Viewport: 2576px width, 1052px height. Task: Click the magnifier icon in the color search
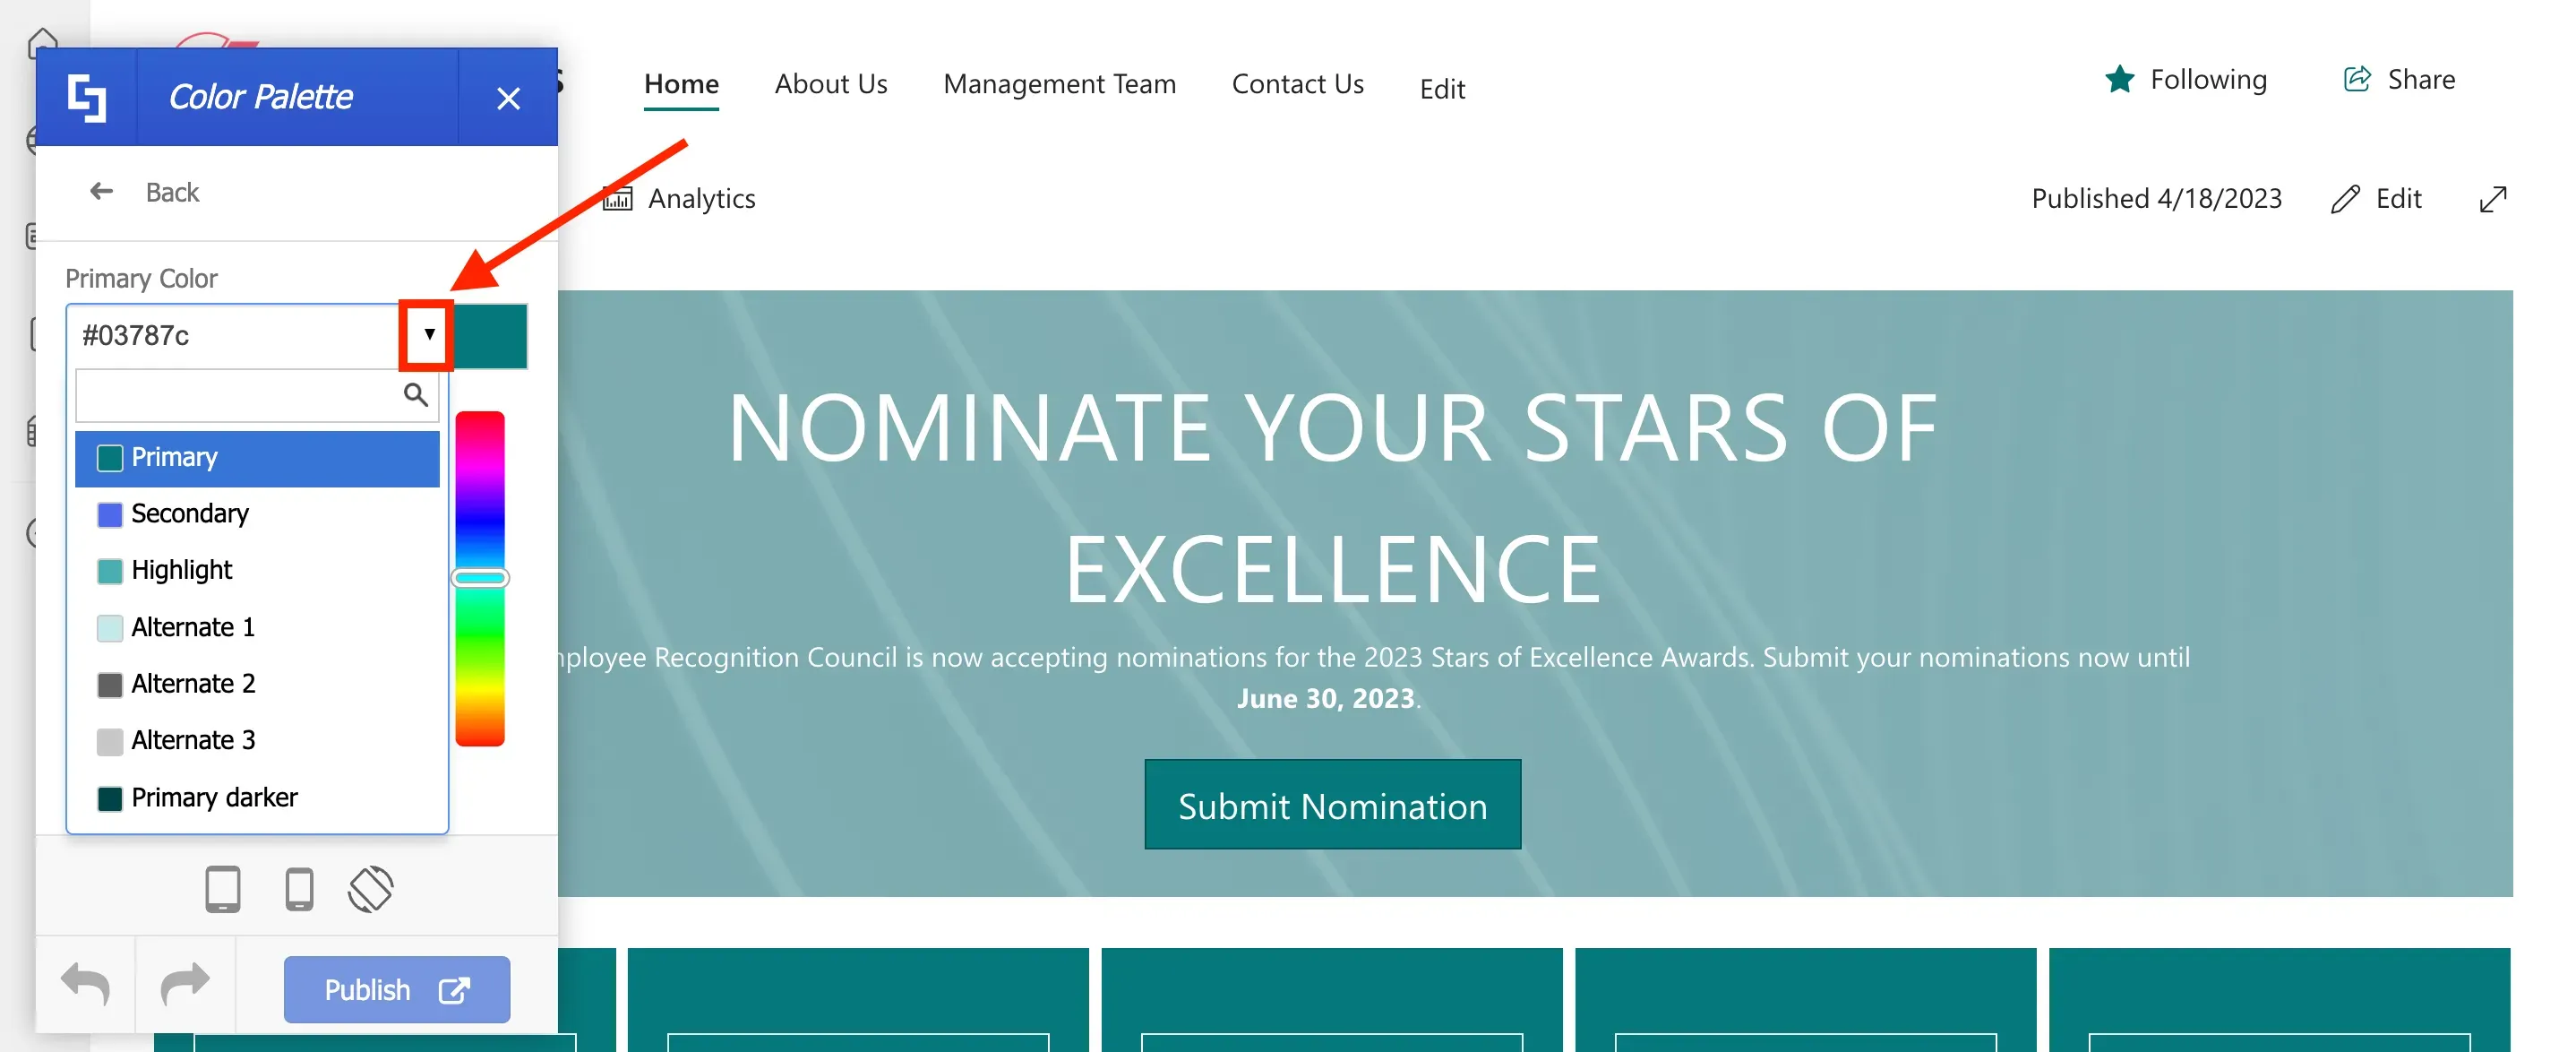(415, 394)
